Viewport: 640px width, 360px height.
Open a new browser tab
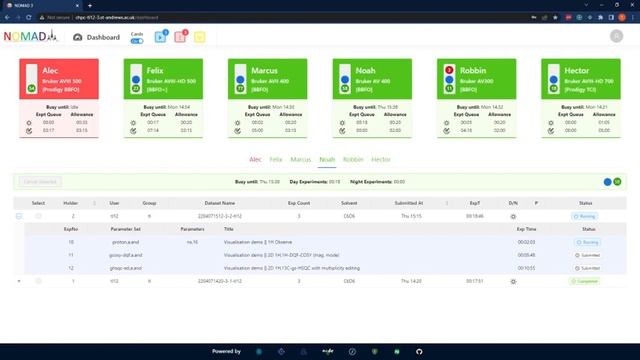tap(90, 6)
